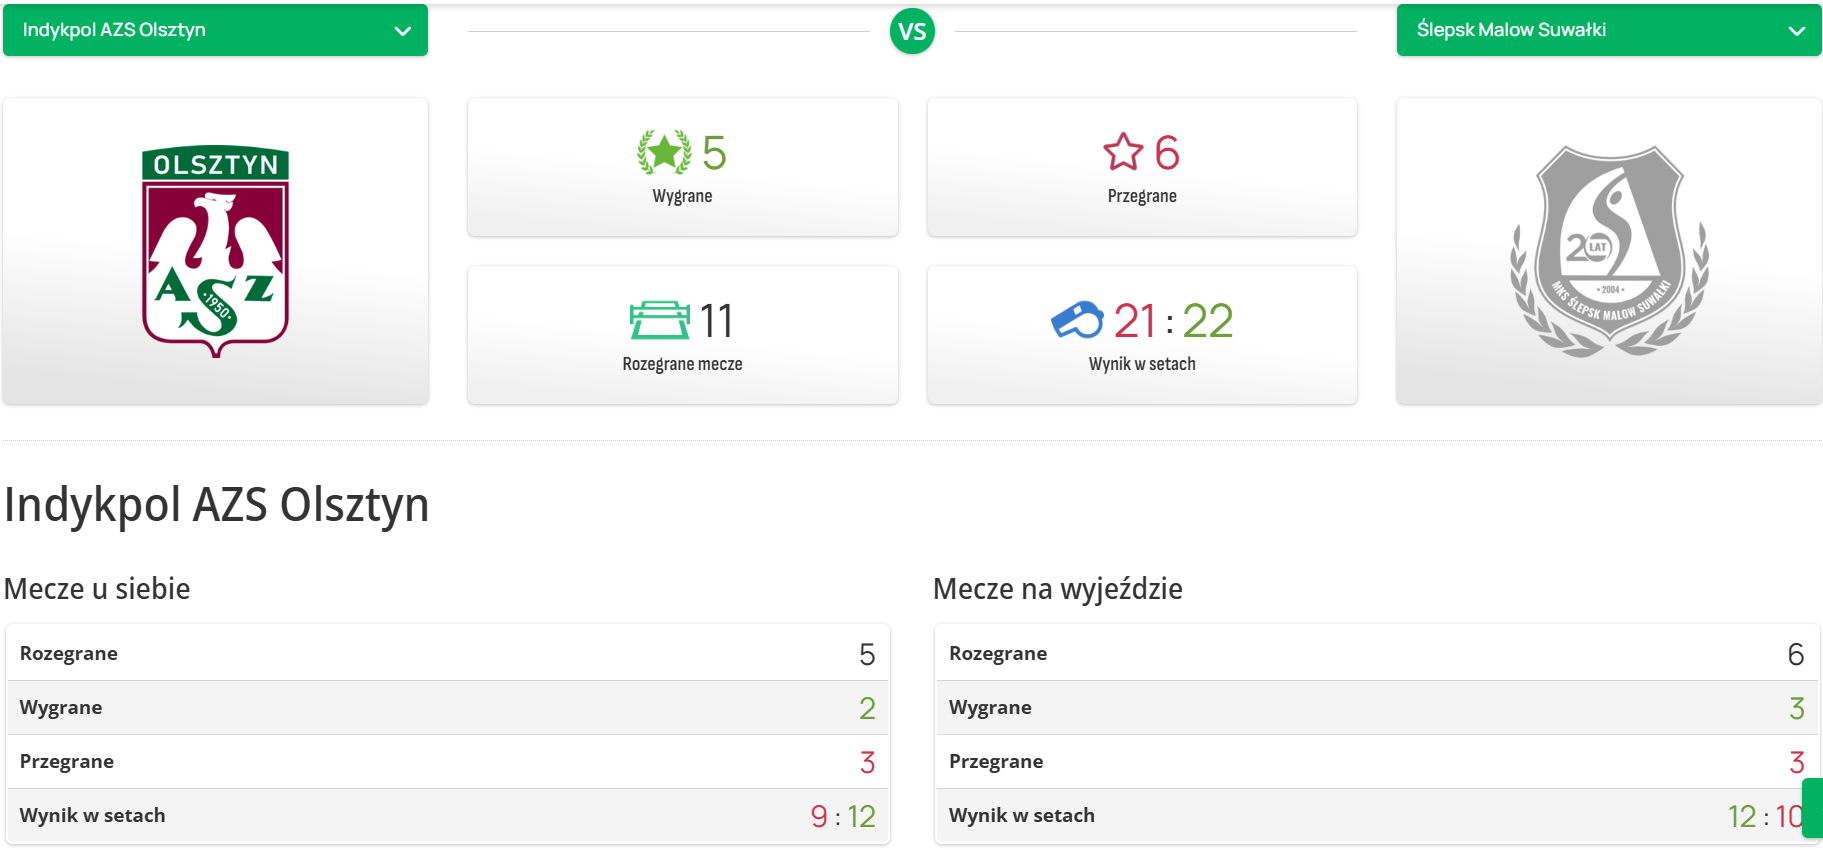The image size is (1823, 850).
Task: Click the AZS Olsztyn club crest
Action: (x=216, y=251)
